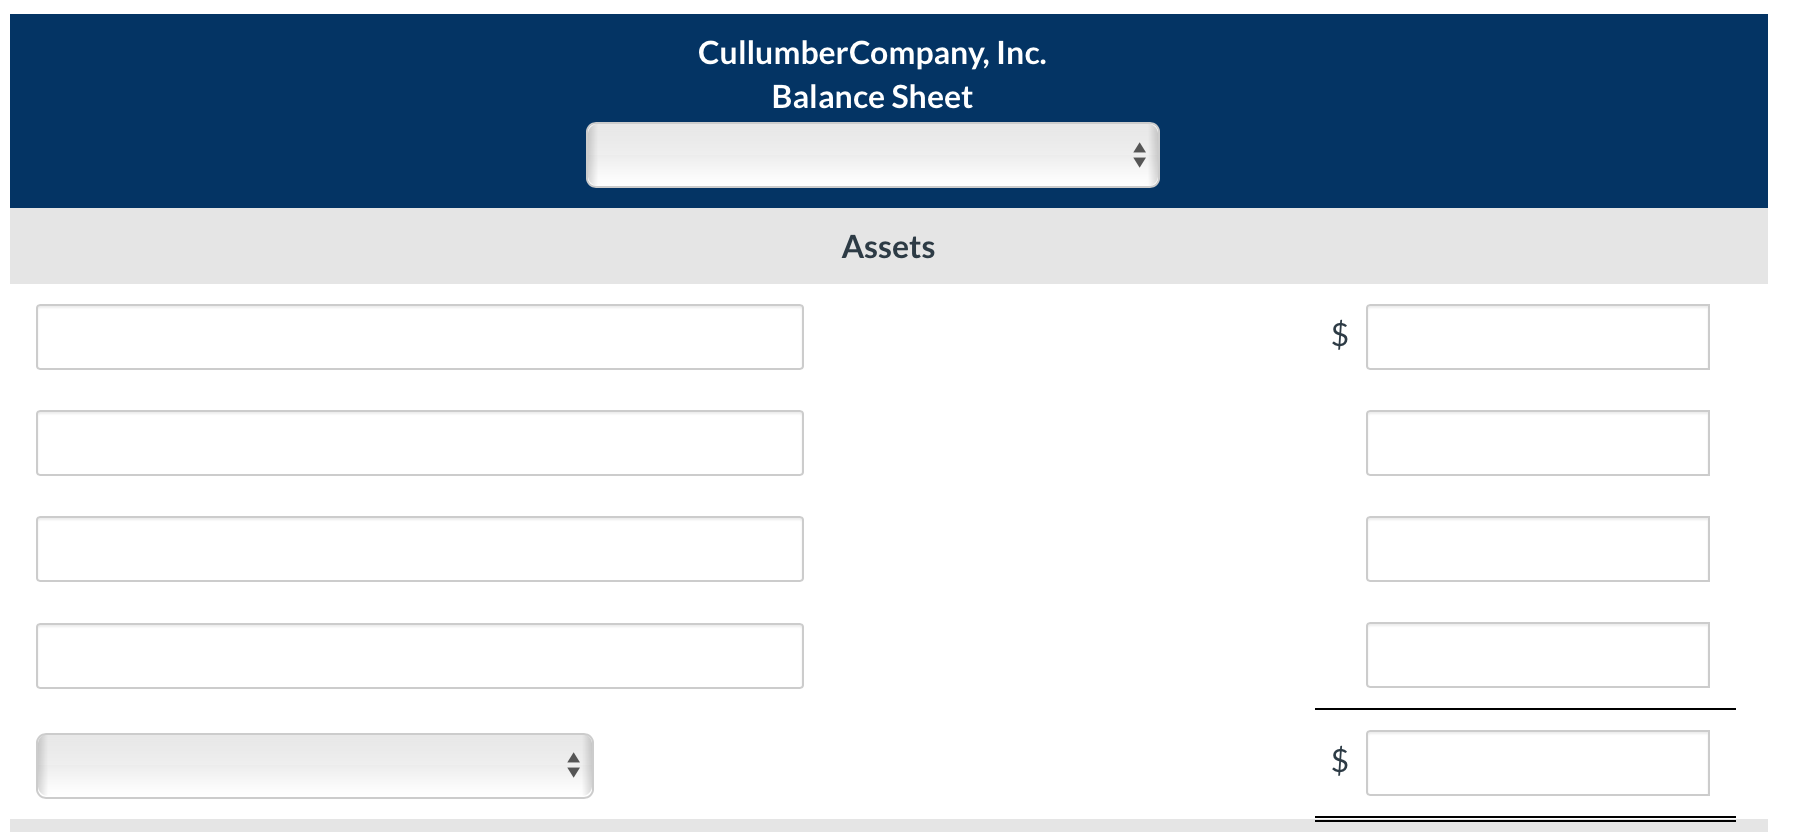Click the dropdown arrow under Balance Sheet heading
The height and width of the screenshot is (832, 1798).
[1141, 154]
